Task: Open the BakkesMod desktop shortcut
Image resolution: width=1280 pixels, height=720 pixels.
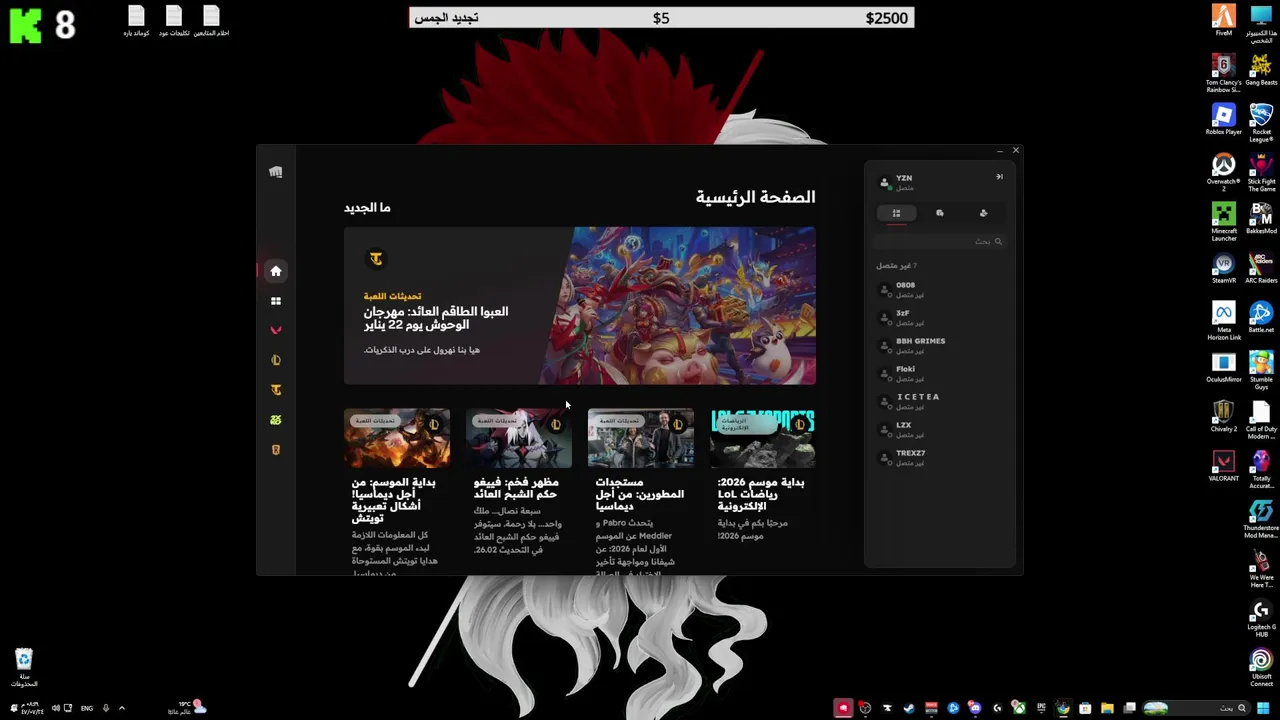Action: pyautogui.click(x=1261, y=219)
